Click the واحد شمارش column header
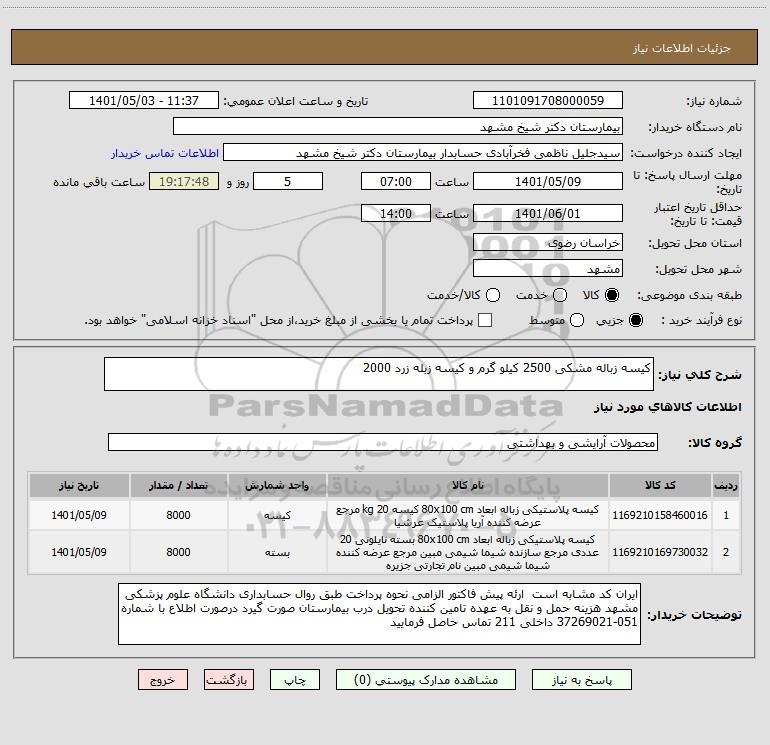 (277, 486)
